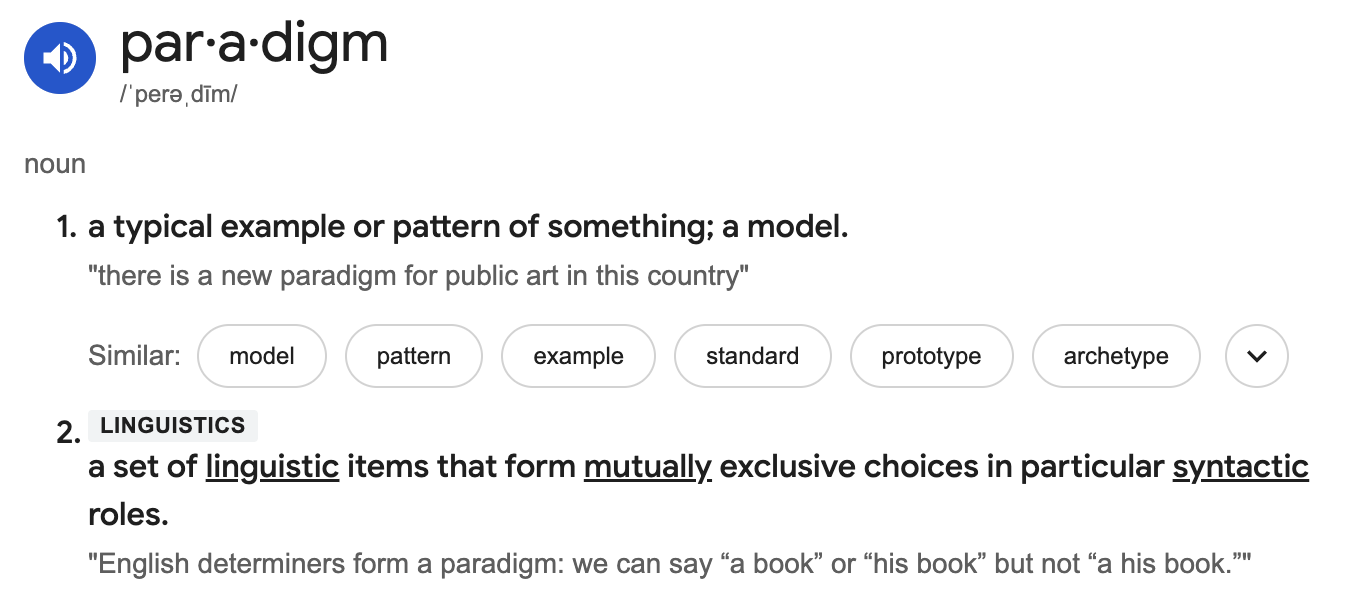Choose the "example" synonym chip
Screen dimensions: 1362x600
578,356
